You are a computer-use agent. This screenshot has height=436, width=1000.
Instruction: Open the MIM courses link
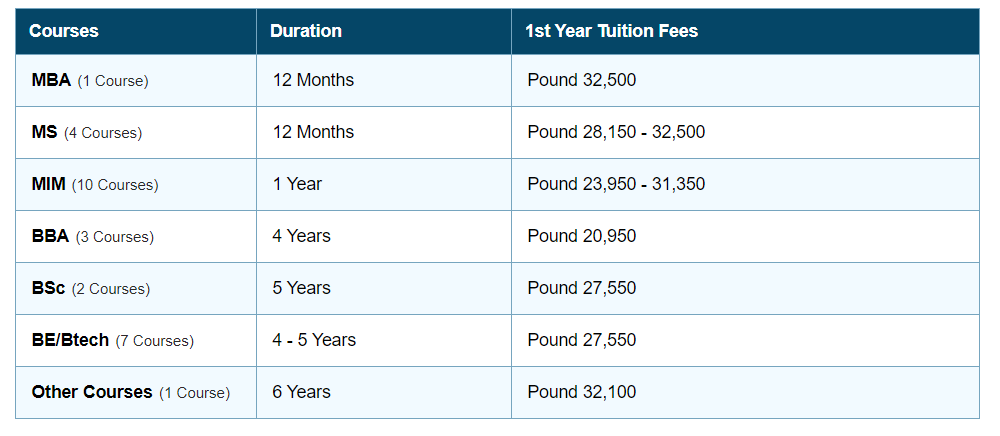click(x=49, y=185)
